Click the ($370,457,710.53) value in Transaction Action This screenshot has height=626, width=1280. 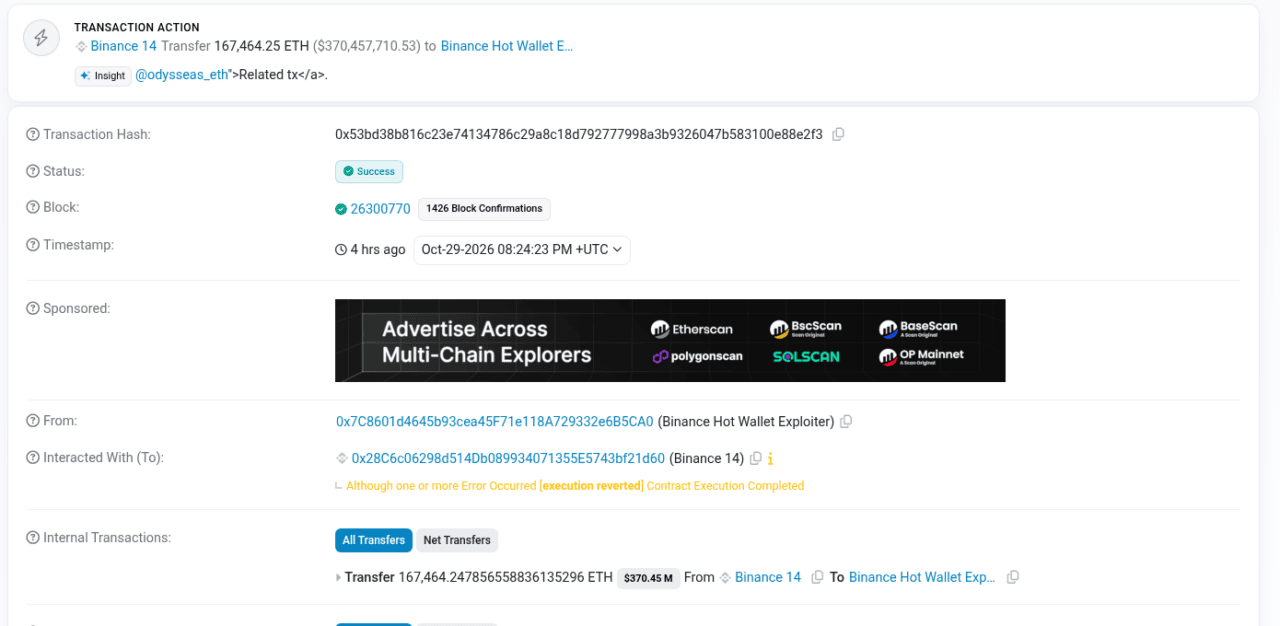tap(366, 46)
